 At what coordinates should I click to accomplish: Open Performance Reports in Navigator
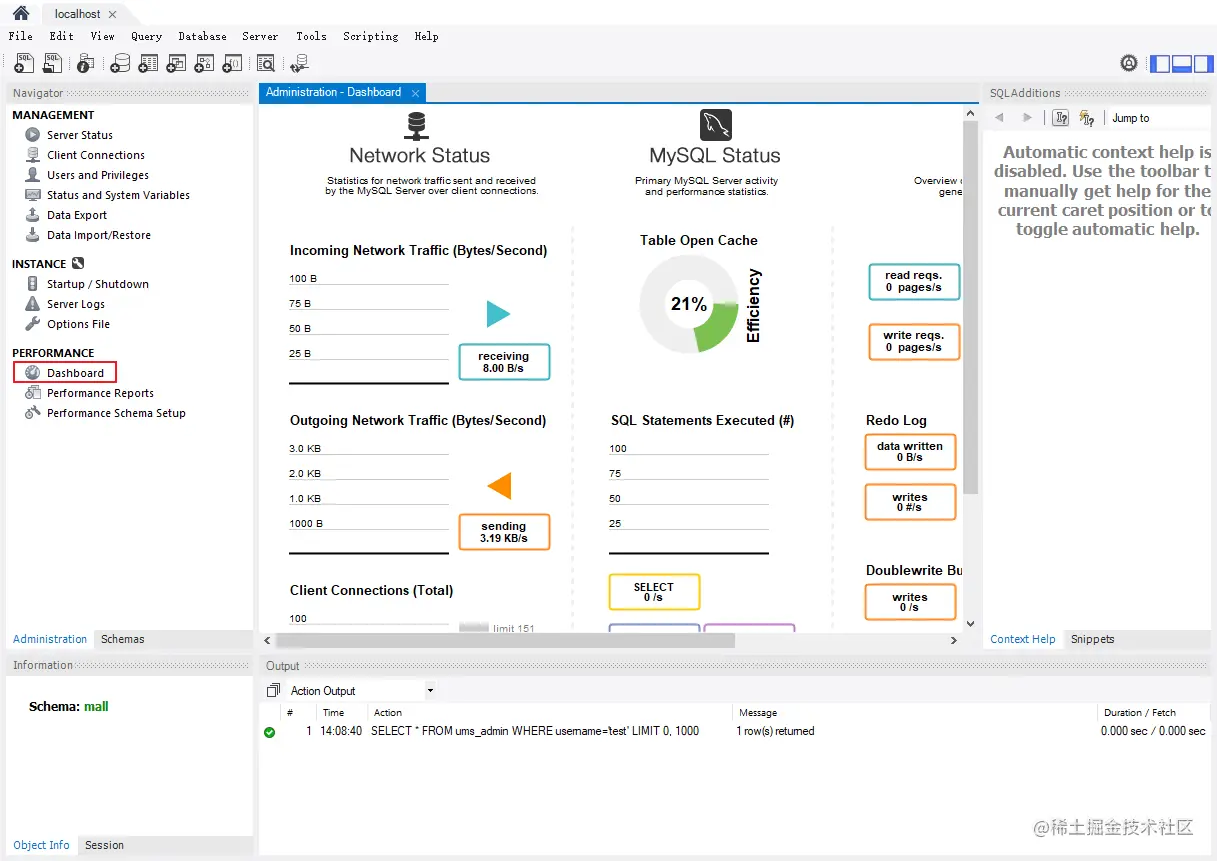(x=100, y=393)
